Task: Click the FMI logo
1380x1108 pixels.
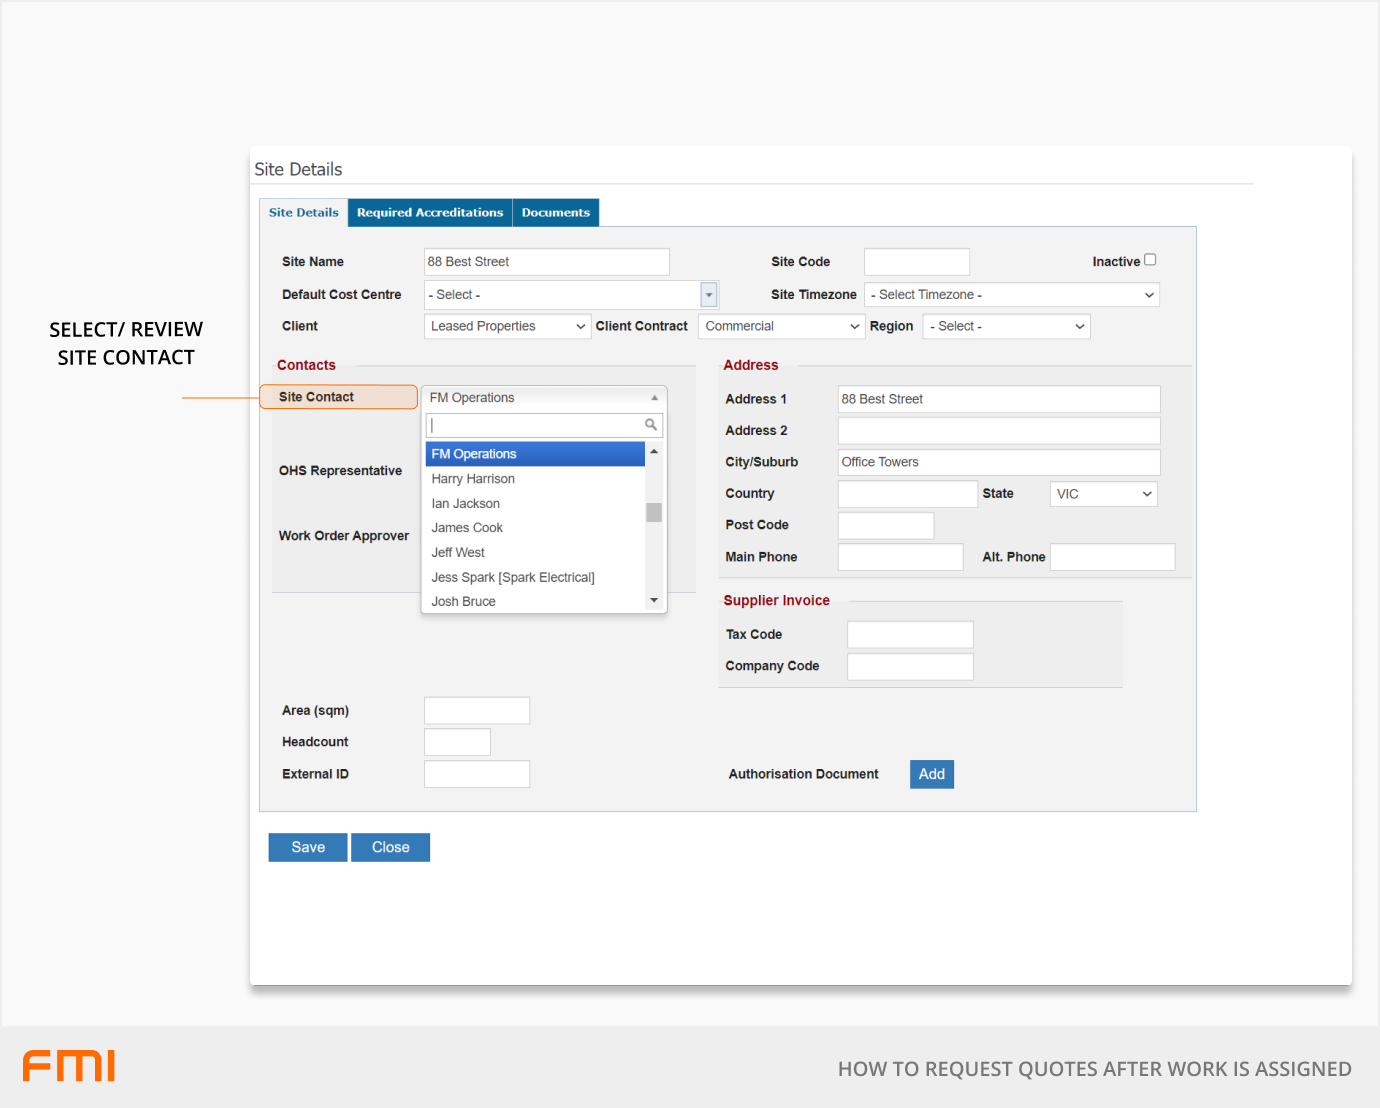Action: (x=69, y=1066)
